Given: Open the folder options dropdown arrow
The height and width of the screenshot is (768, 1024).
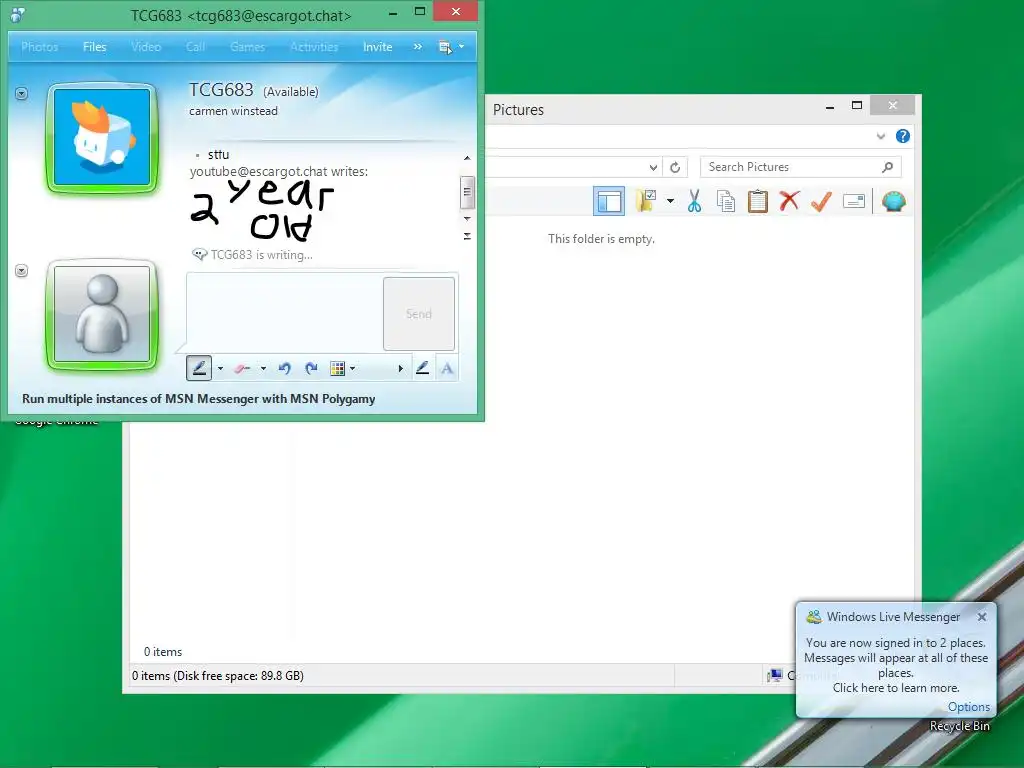Looking at the screenshot, I should tap(670, 201).
